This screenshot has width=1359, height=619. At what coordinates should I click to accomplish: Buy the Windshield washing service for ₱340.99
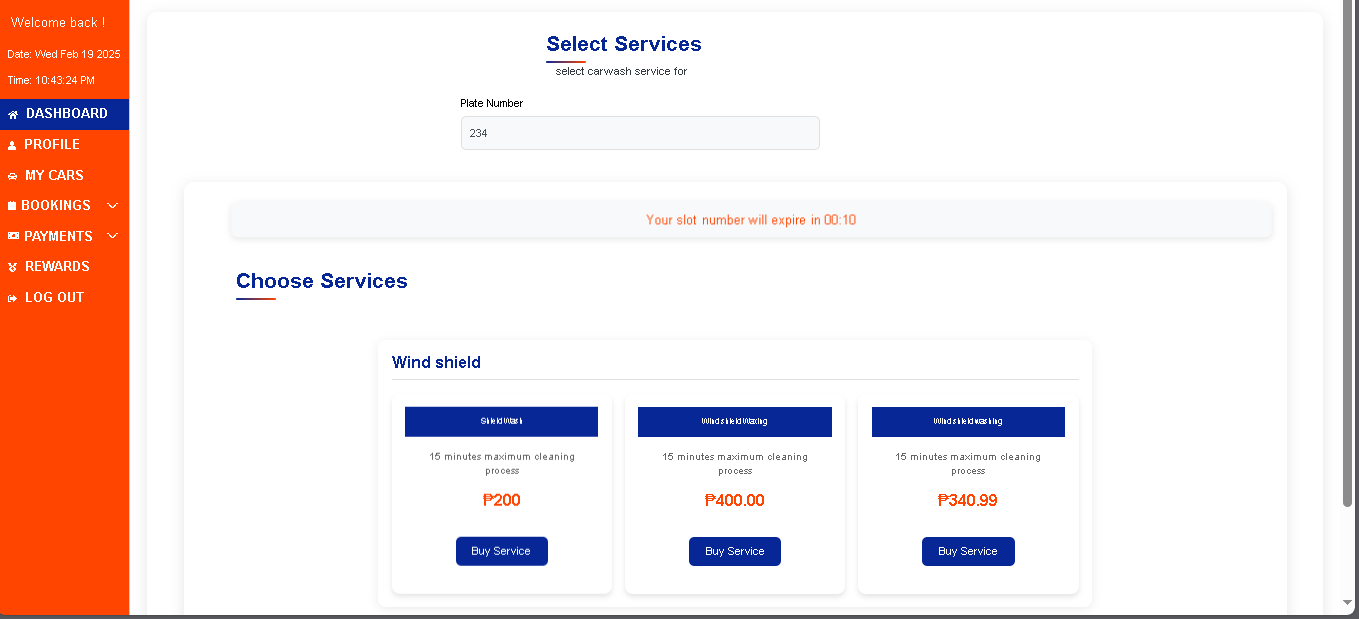pos(968,551)
